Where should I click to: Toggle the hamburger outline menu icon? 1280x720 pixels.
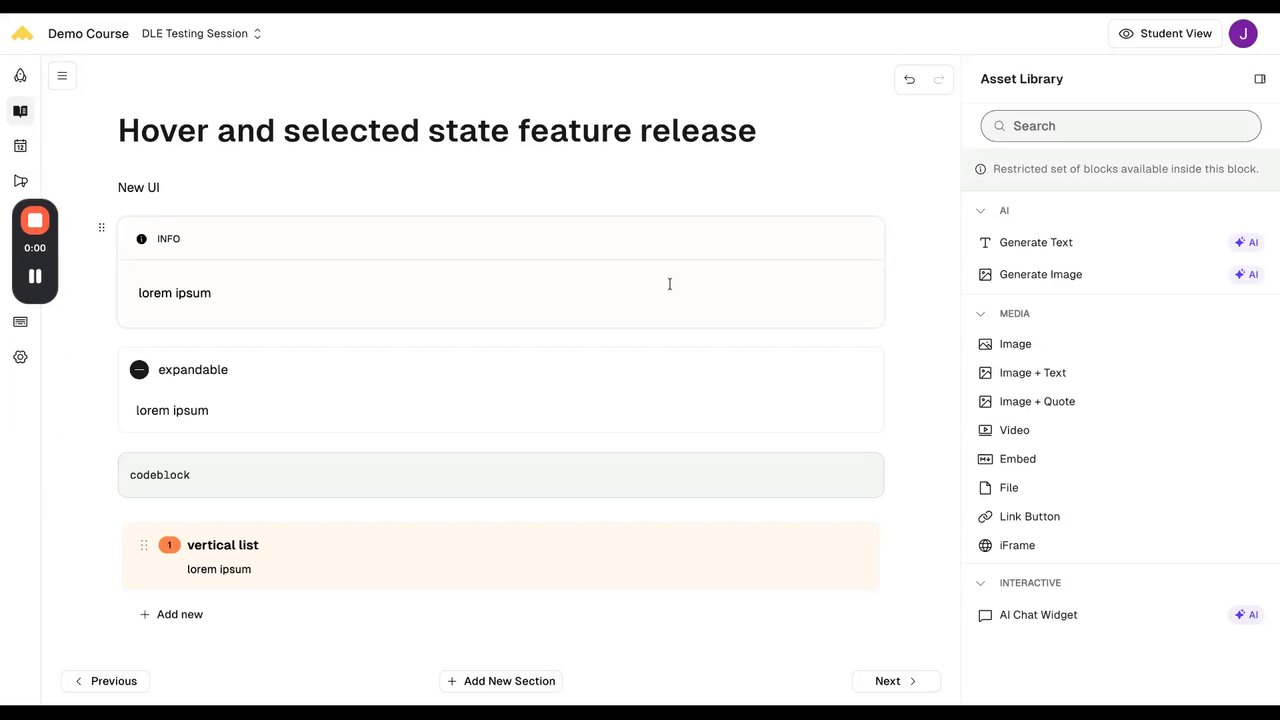(62, 76)
